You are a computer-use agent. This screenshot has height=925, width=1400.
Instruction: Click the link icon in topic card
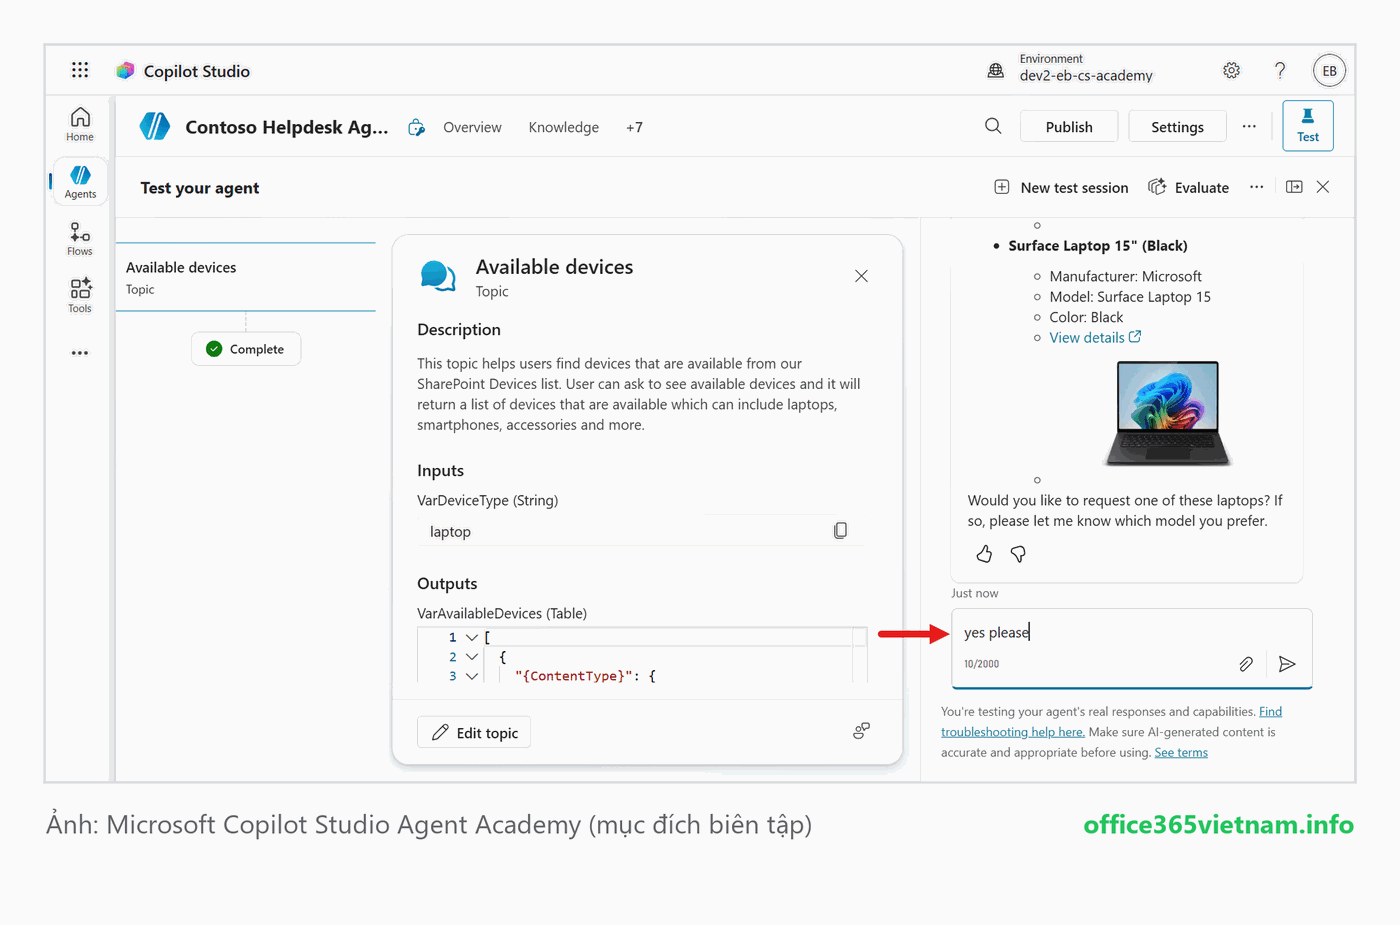tap(861, 731)
